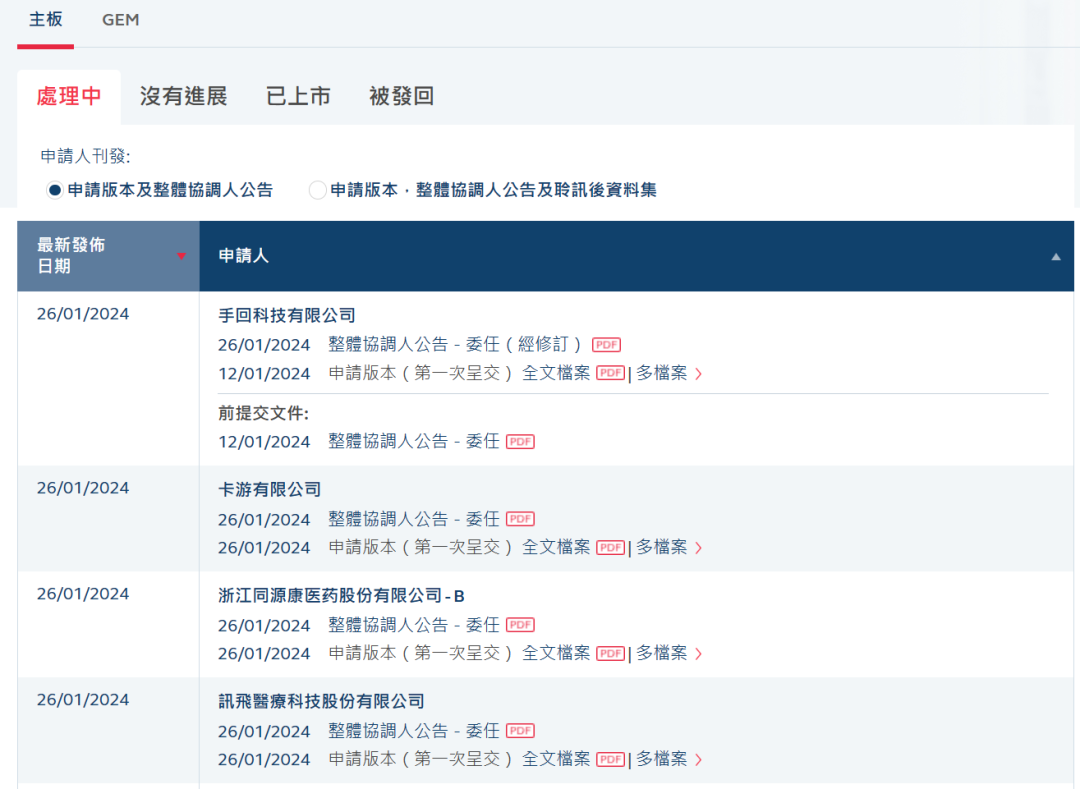Open PDF icon for 卡游有限公司 application full text
Viewport: 1080px width, 789px height.
click(x=610, y=548)
